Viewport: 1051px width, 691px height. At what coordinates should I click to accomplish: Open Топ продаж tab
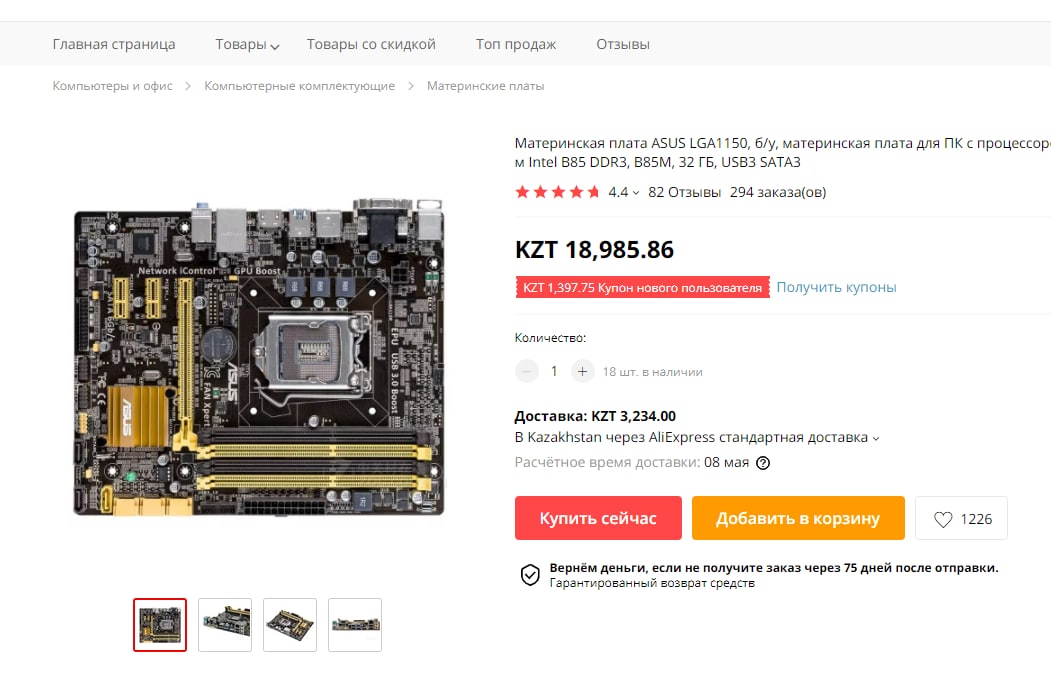[x=515, y=44]
